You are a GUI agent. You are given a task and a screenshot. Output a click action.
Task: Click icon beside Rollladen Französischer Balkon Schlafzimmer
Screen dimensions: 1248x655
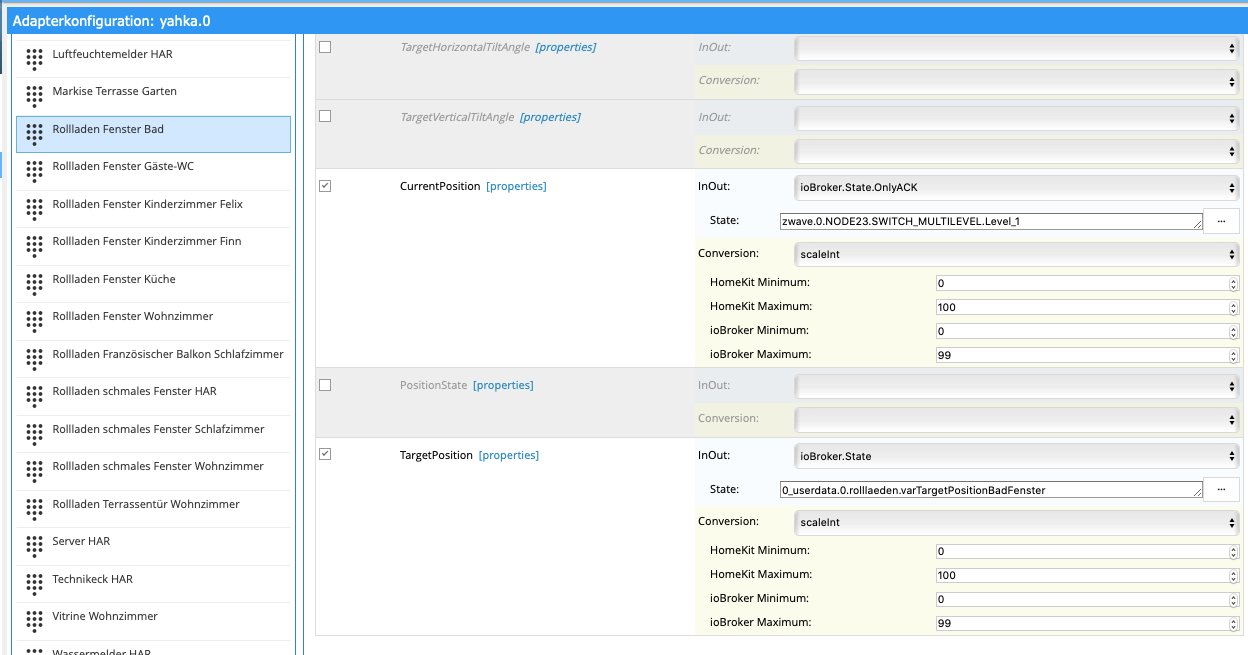click(35, 359)
